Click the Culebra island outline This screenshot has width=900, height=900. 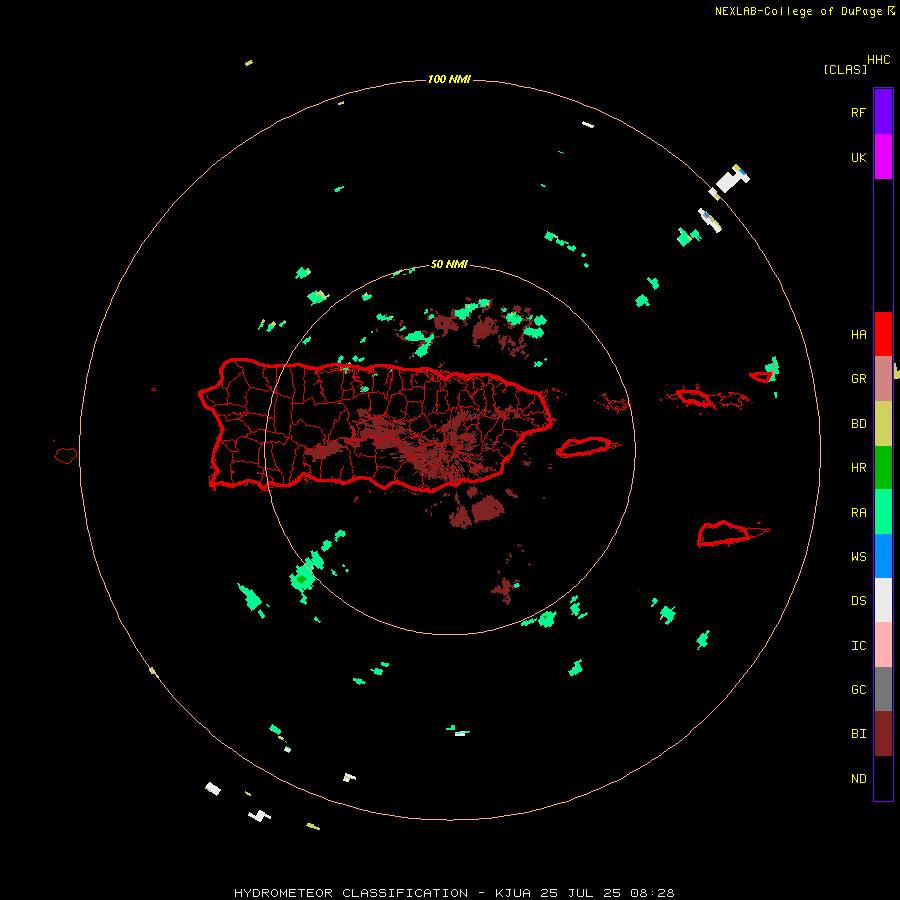pos(612,401)
